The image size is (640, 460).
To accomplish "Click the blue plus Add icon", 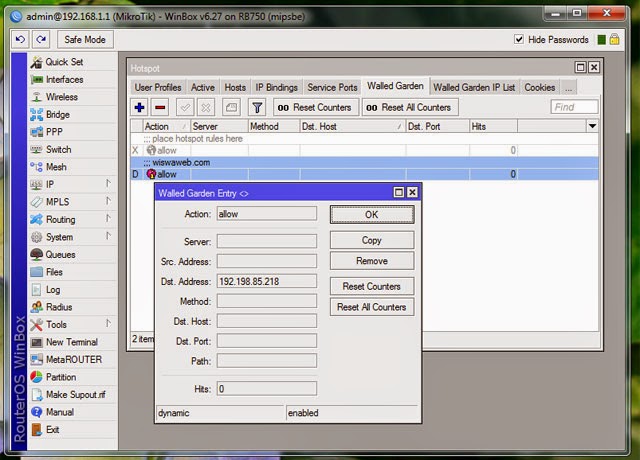I will point(140,107).
